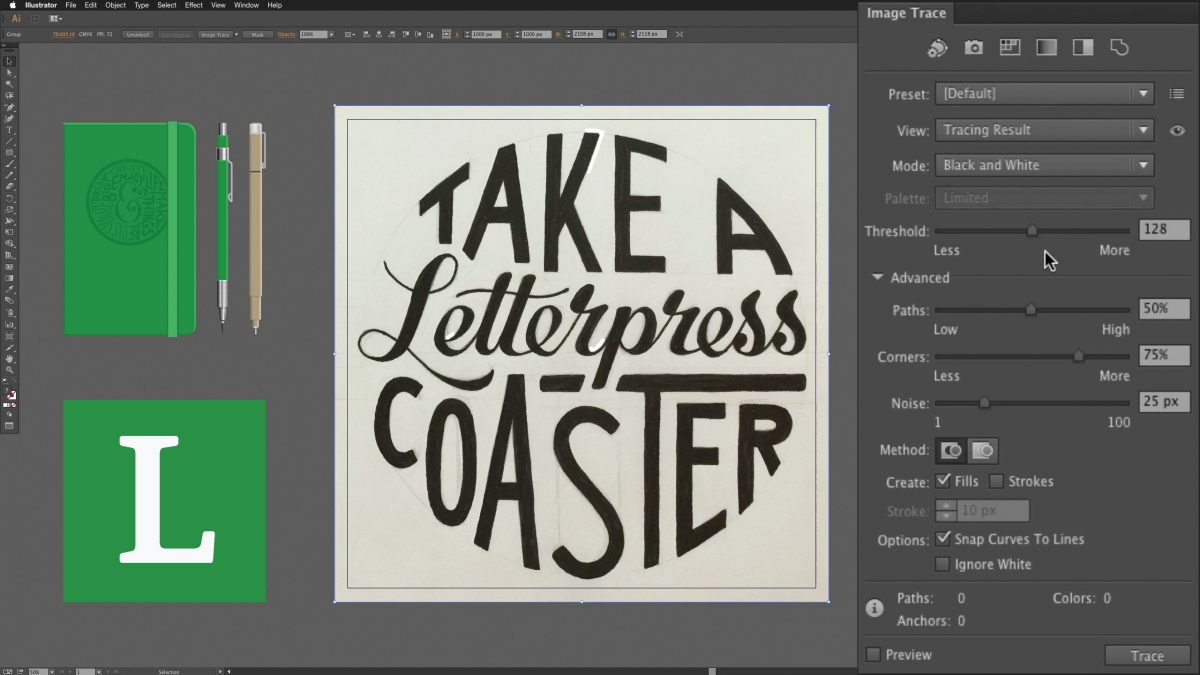Click the Black and White preset icon

[1082, 47]
